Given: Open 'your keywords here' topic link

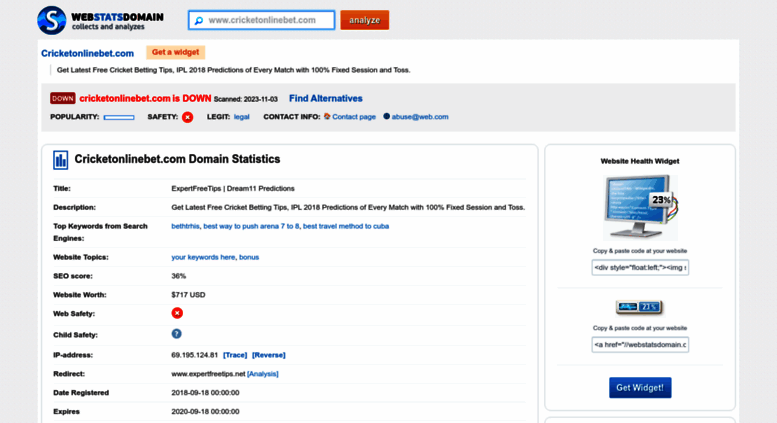Looking at the screenshot, I should click(203, 257).
